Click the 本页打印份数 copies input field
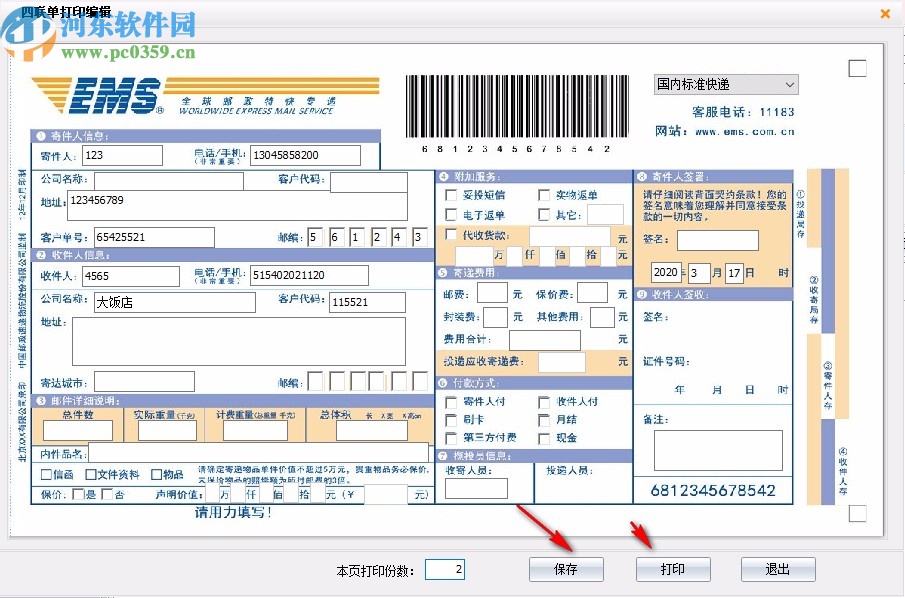 [x=444, y=568]
